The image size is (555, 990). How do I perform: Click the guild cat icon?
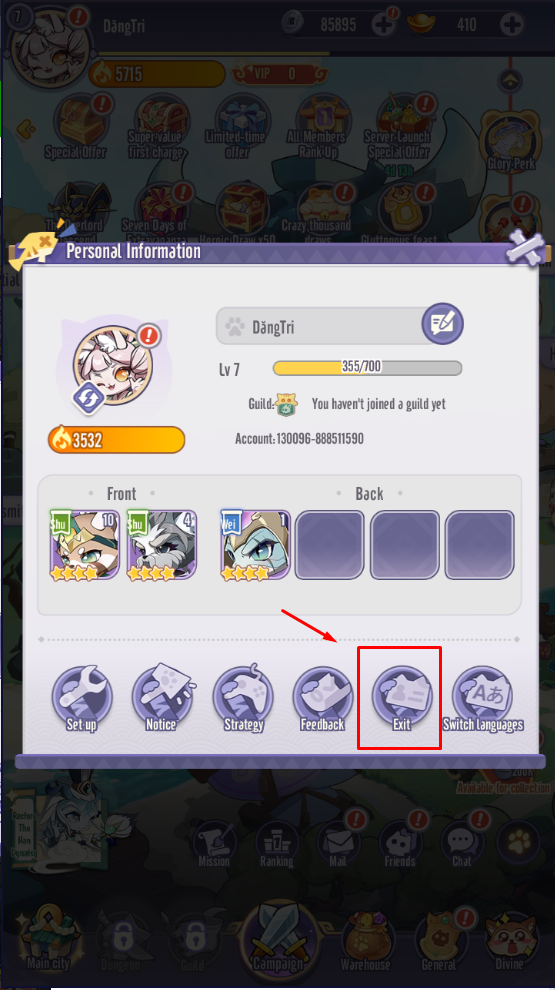tap(286, 404)
